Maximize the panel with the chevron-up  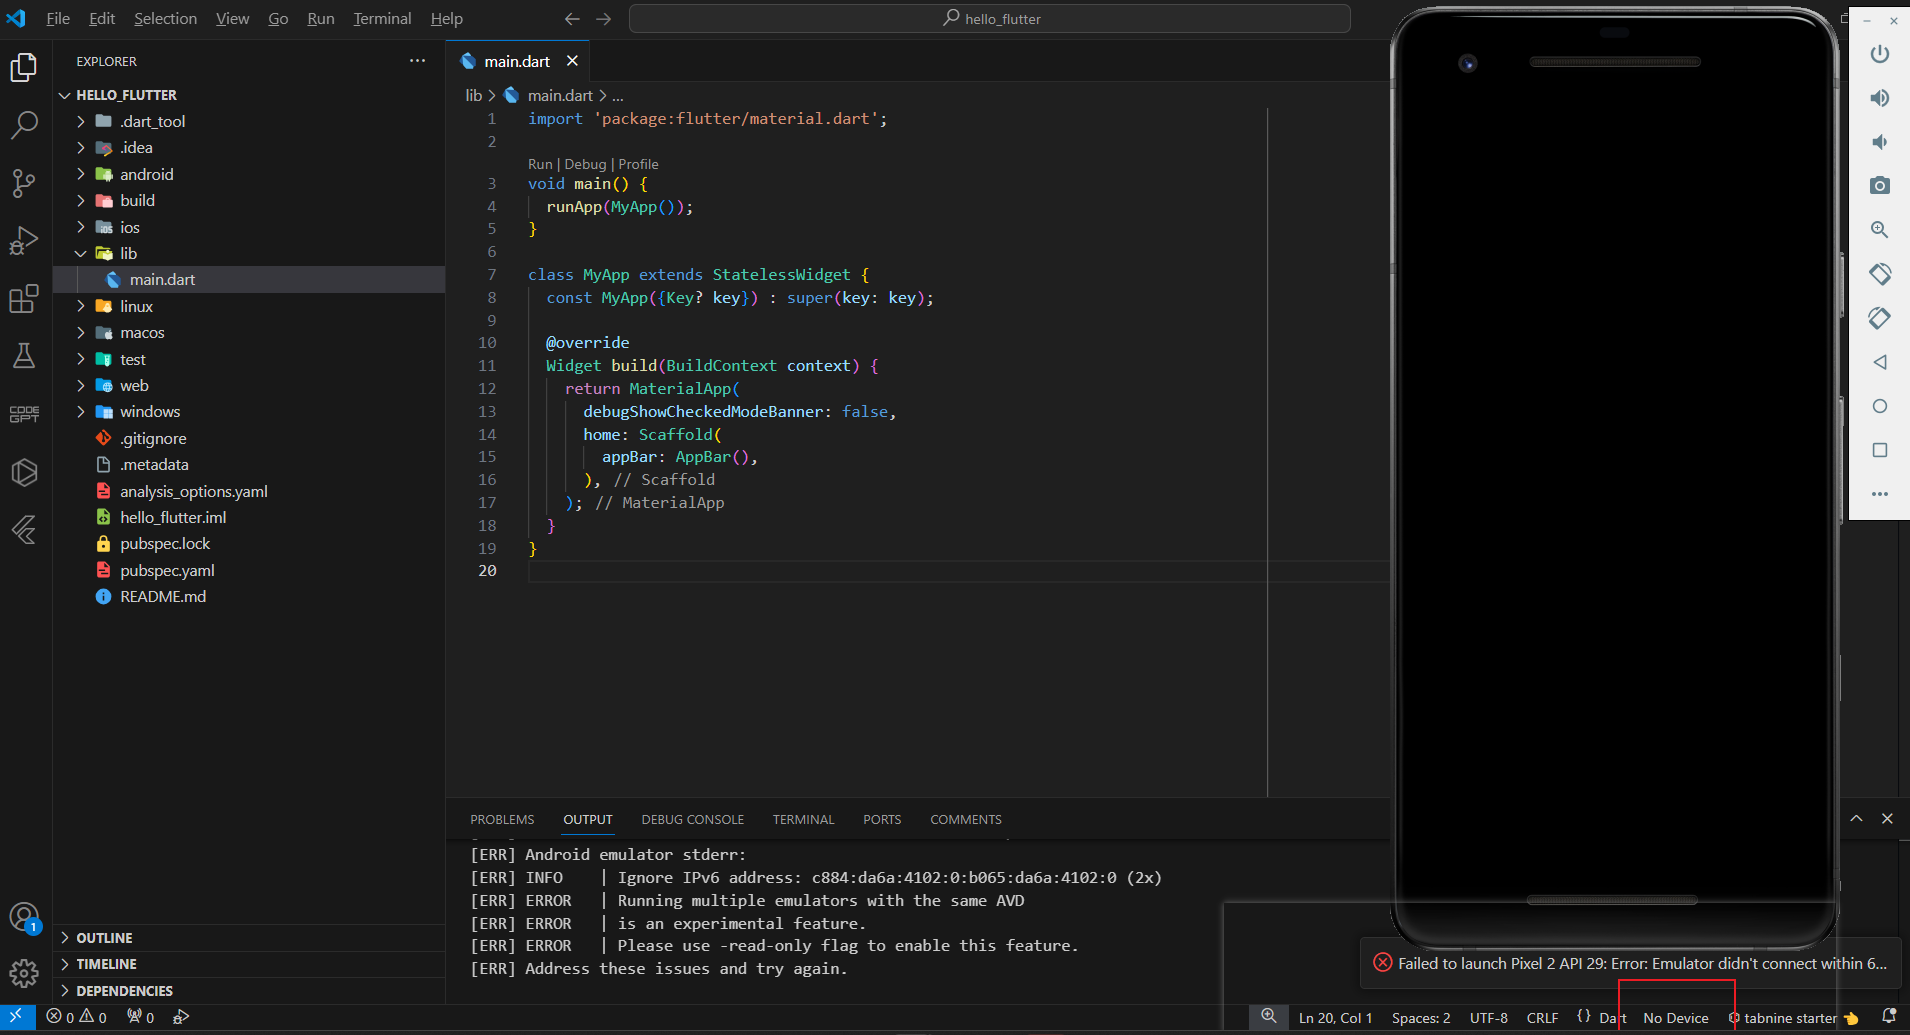tap(1856, 819)
